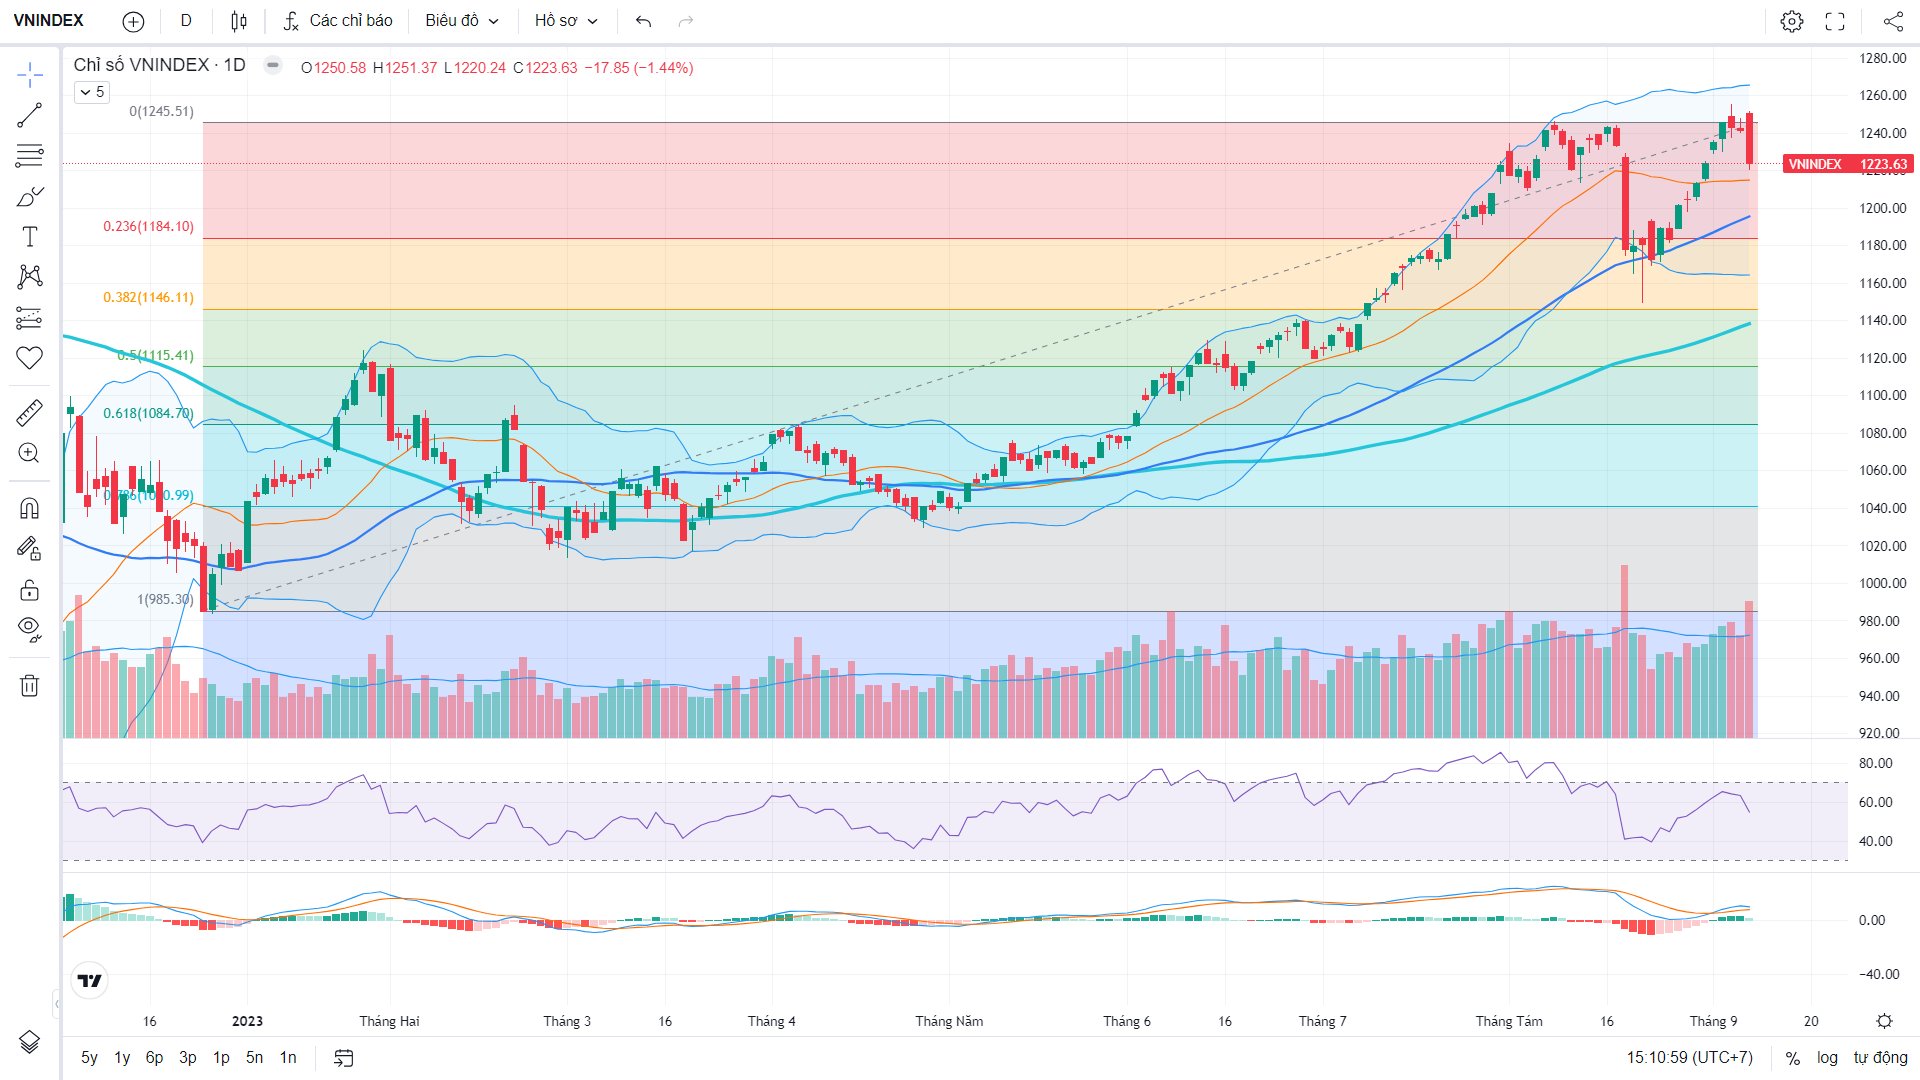Open the Các chỉ báo indicators menu
This screenshot has width=1920, height=1080.
point(338,21)
